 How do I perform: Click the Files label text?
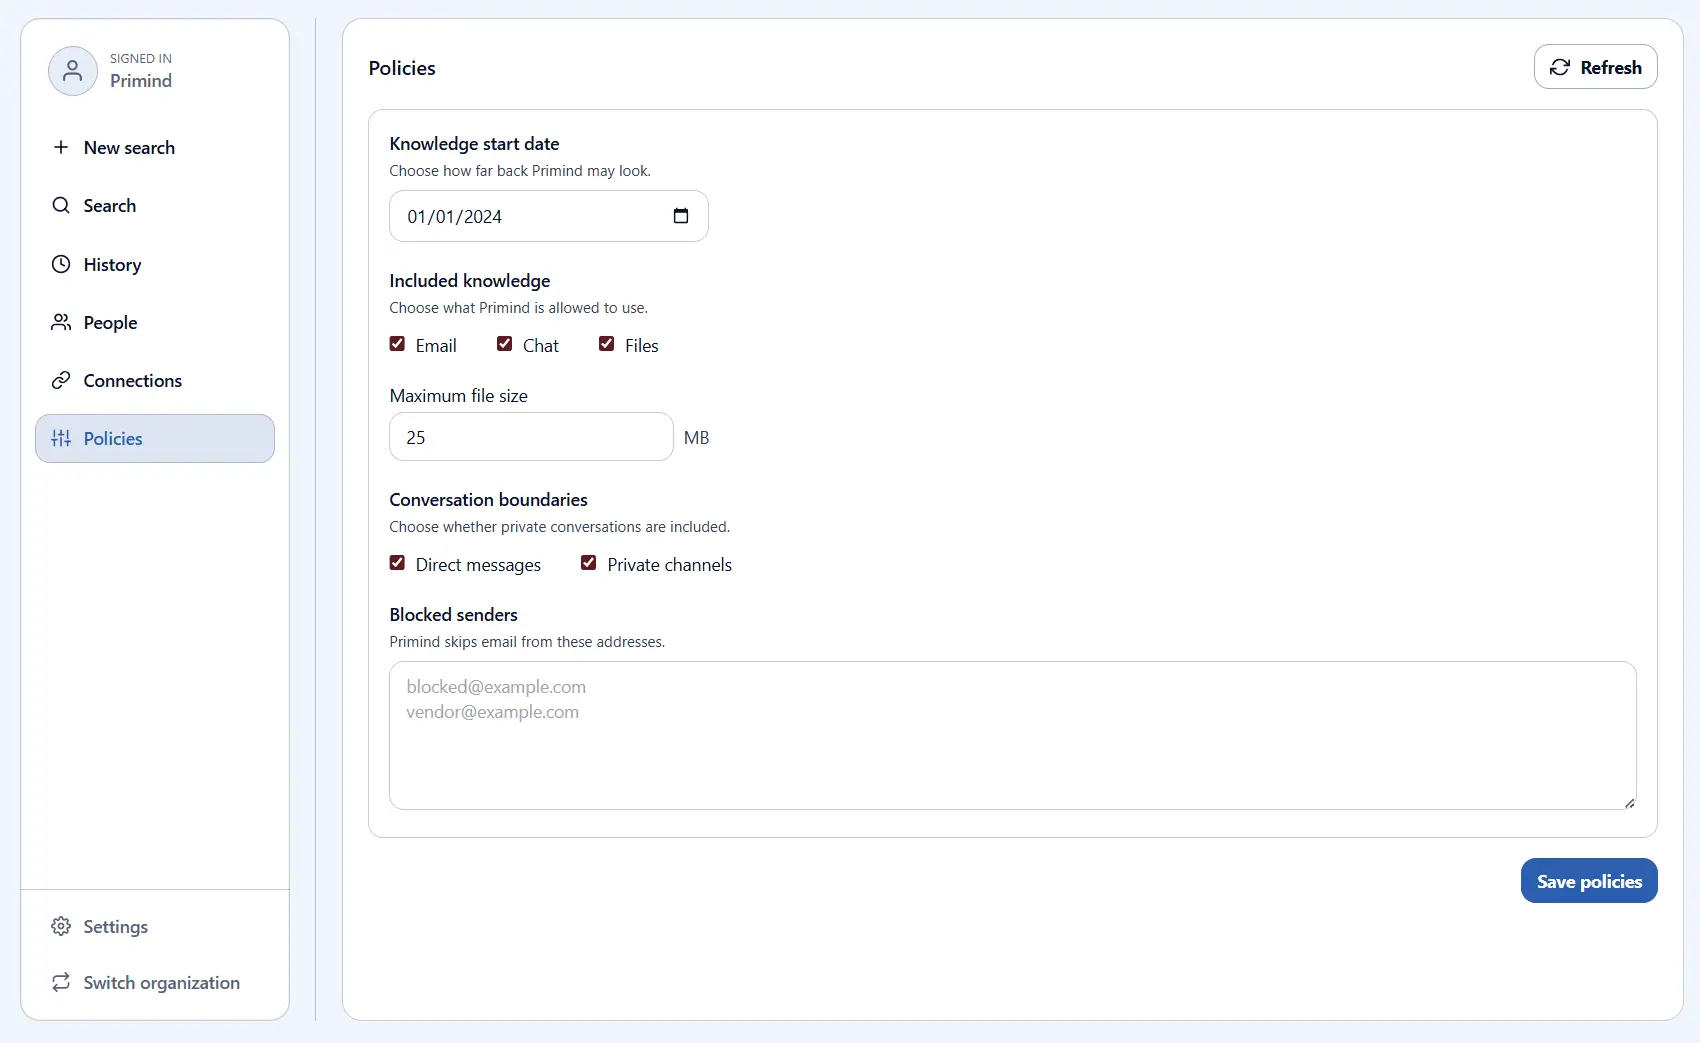[642, 346]
